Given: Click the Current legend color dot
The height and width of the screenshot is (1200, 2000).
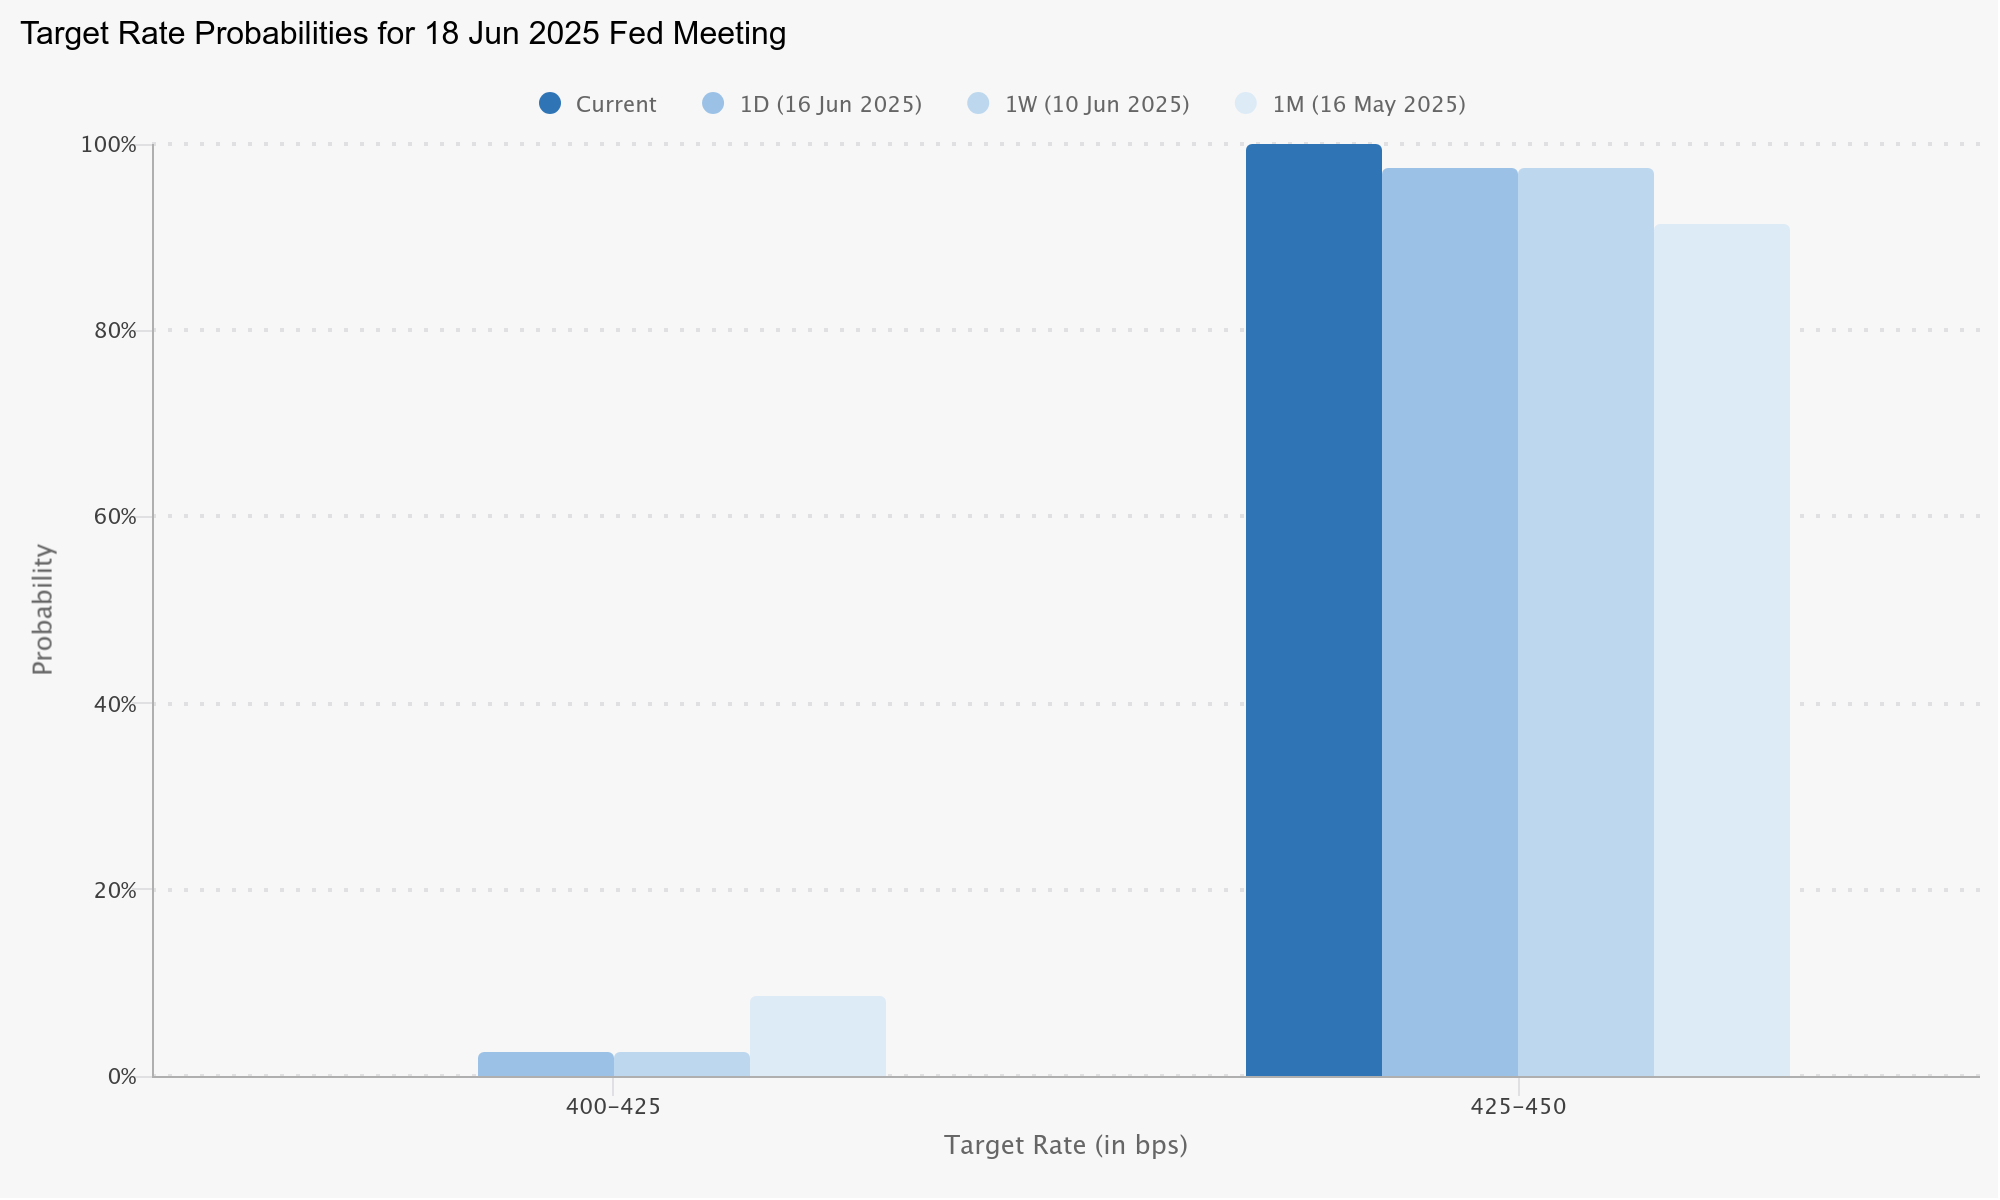Looking at the screenshot, I should click(x=550, y=103).
